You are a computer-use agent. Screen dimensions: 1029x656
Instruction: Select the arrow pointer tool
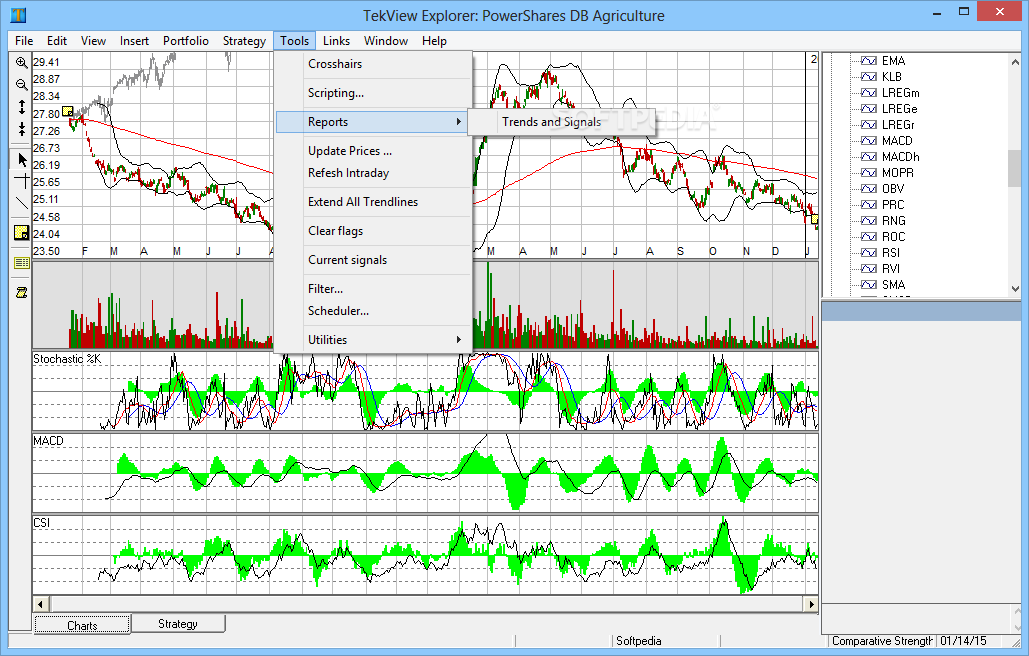(22, 159)
